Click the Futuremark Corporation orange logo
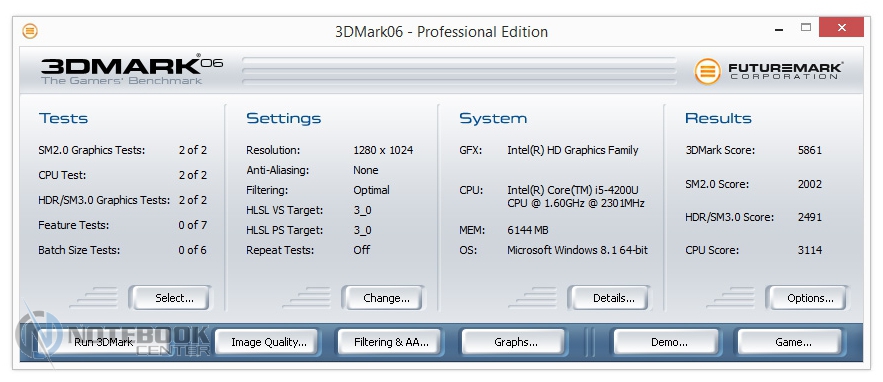 [707, 72]
